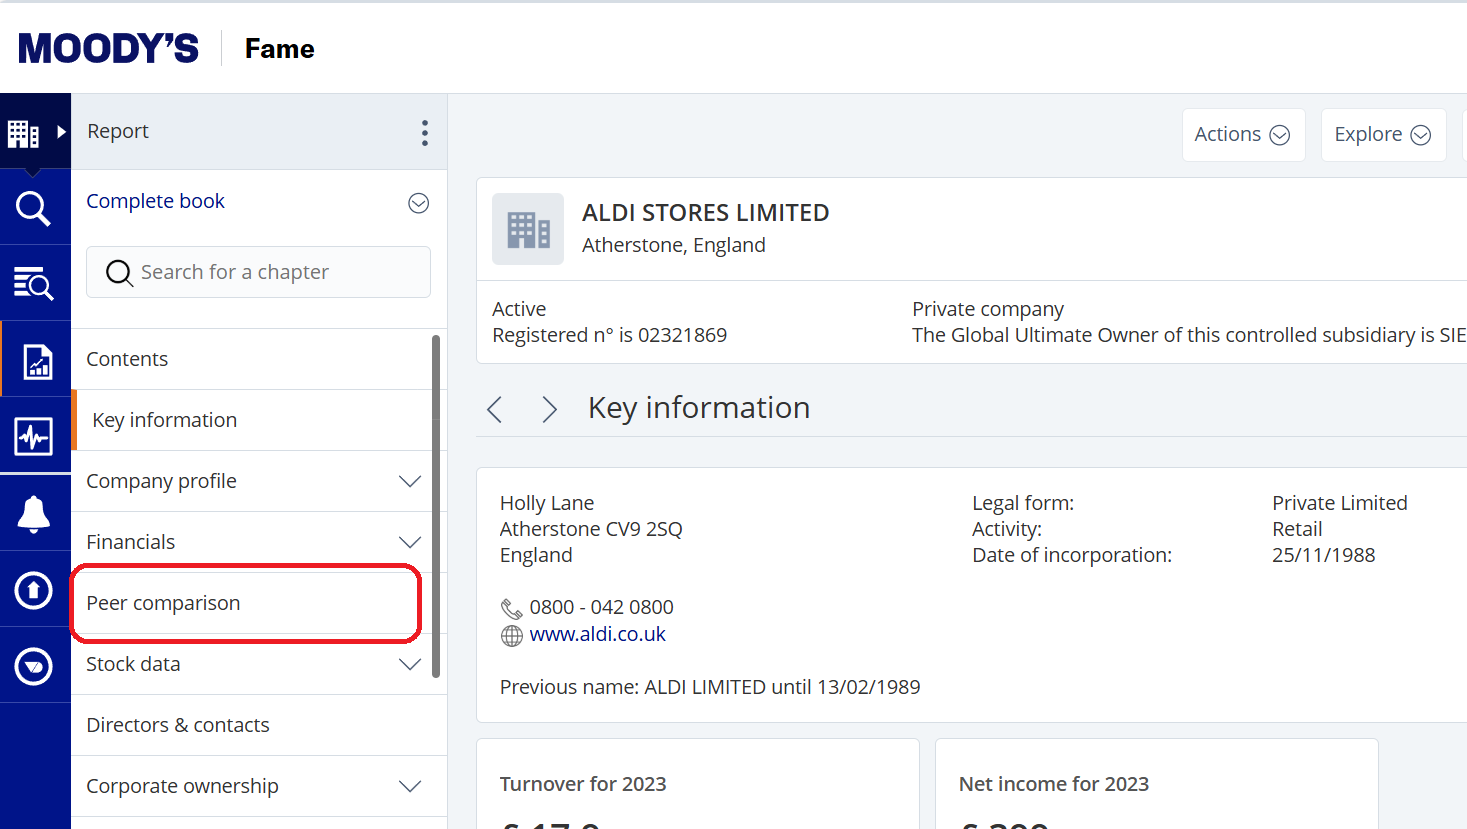This screenshot has height=829, width=1467.
Task: Go to previous chapter arrow
Action: click(494, 409)
